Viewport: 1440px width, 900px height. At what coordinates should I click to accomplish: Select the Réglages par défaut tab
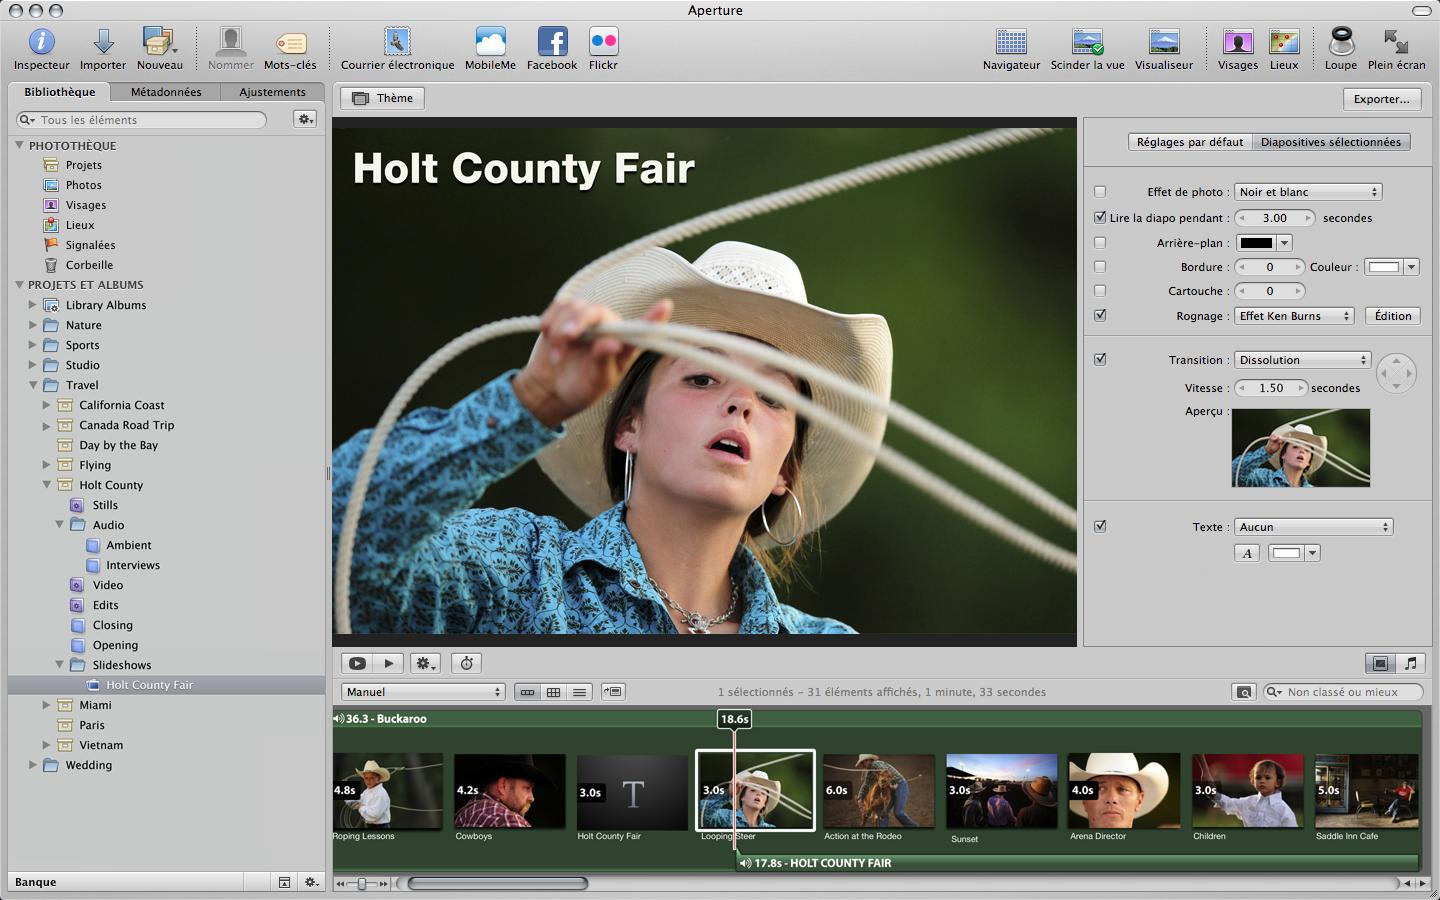(x=1189, y=142)
